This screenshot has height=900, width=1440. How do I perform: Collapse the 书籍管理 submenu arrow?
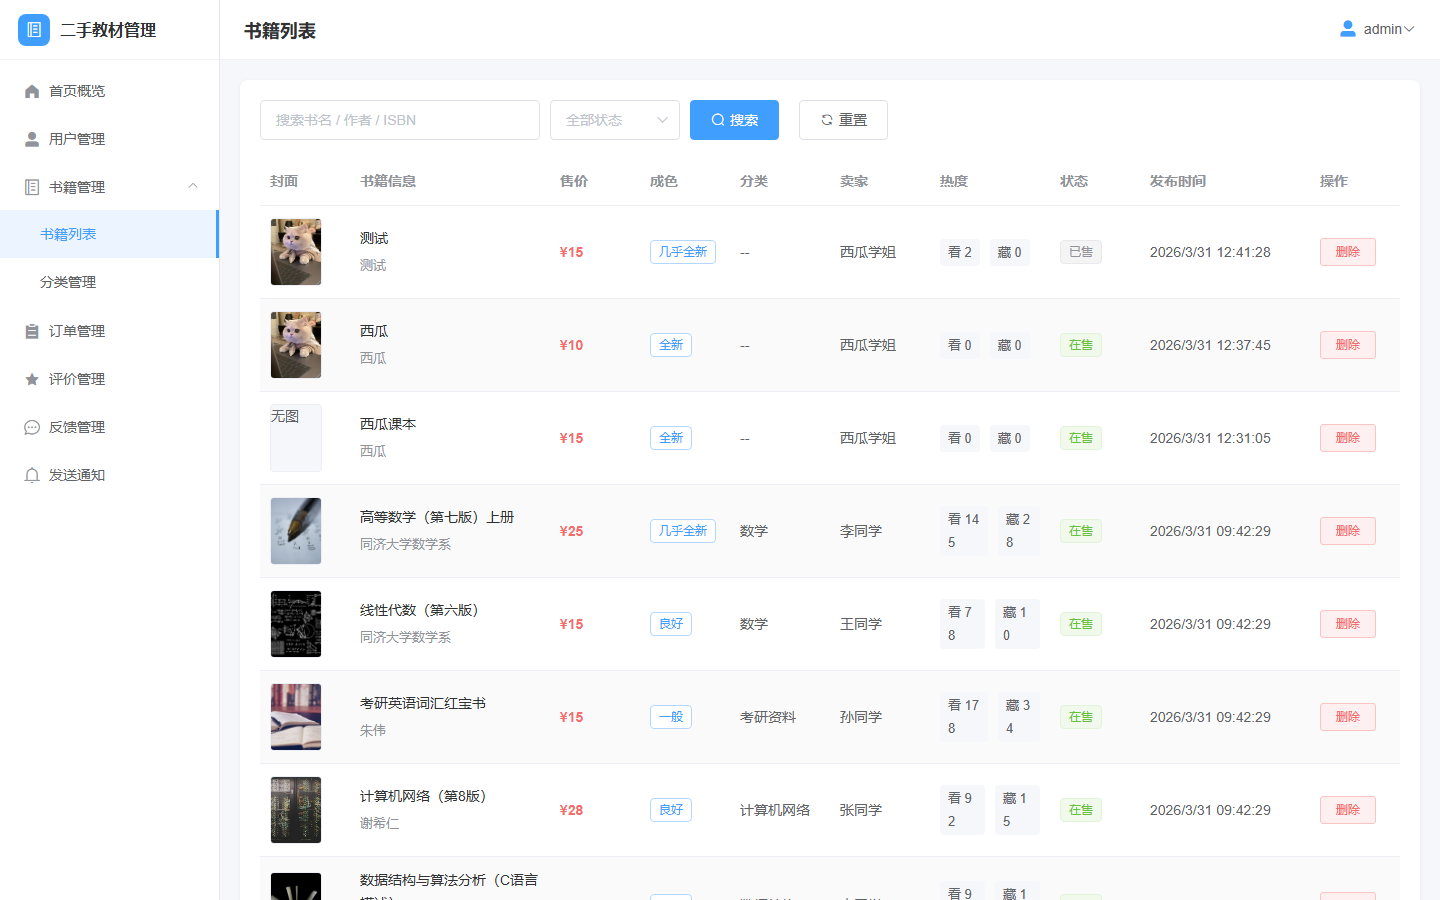point(193,186)
